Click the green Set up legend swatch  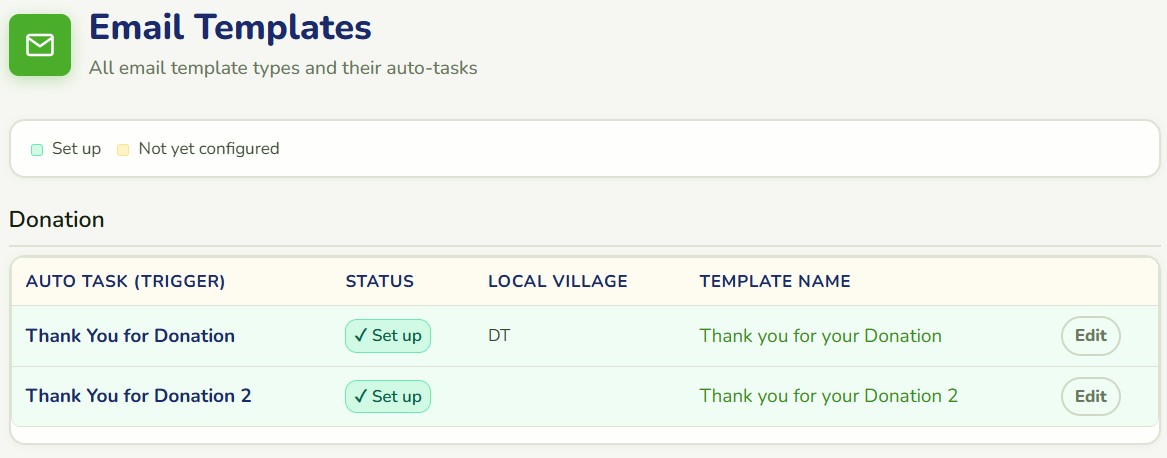(37, 150)
